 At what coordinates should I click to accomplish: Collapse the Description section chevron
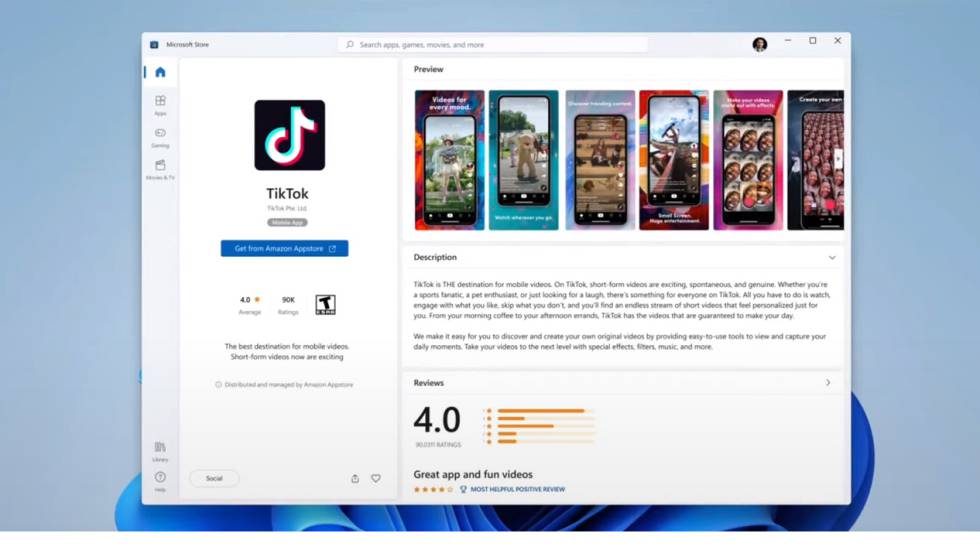832,258
